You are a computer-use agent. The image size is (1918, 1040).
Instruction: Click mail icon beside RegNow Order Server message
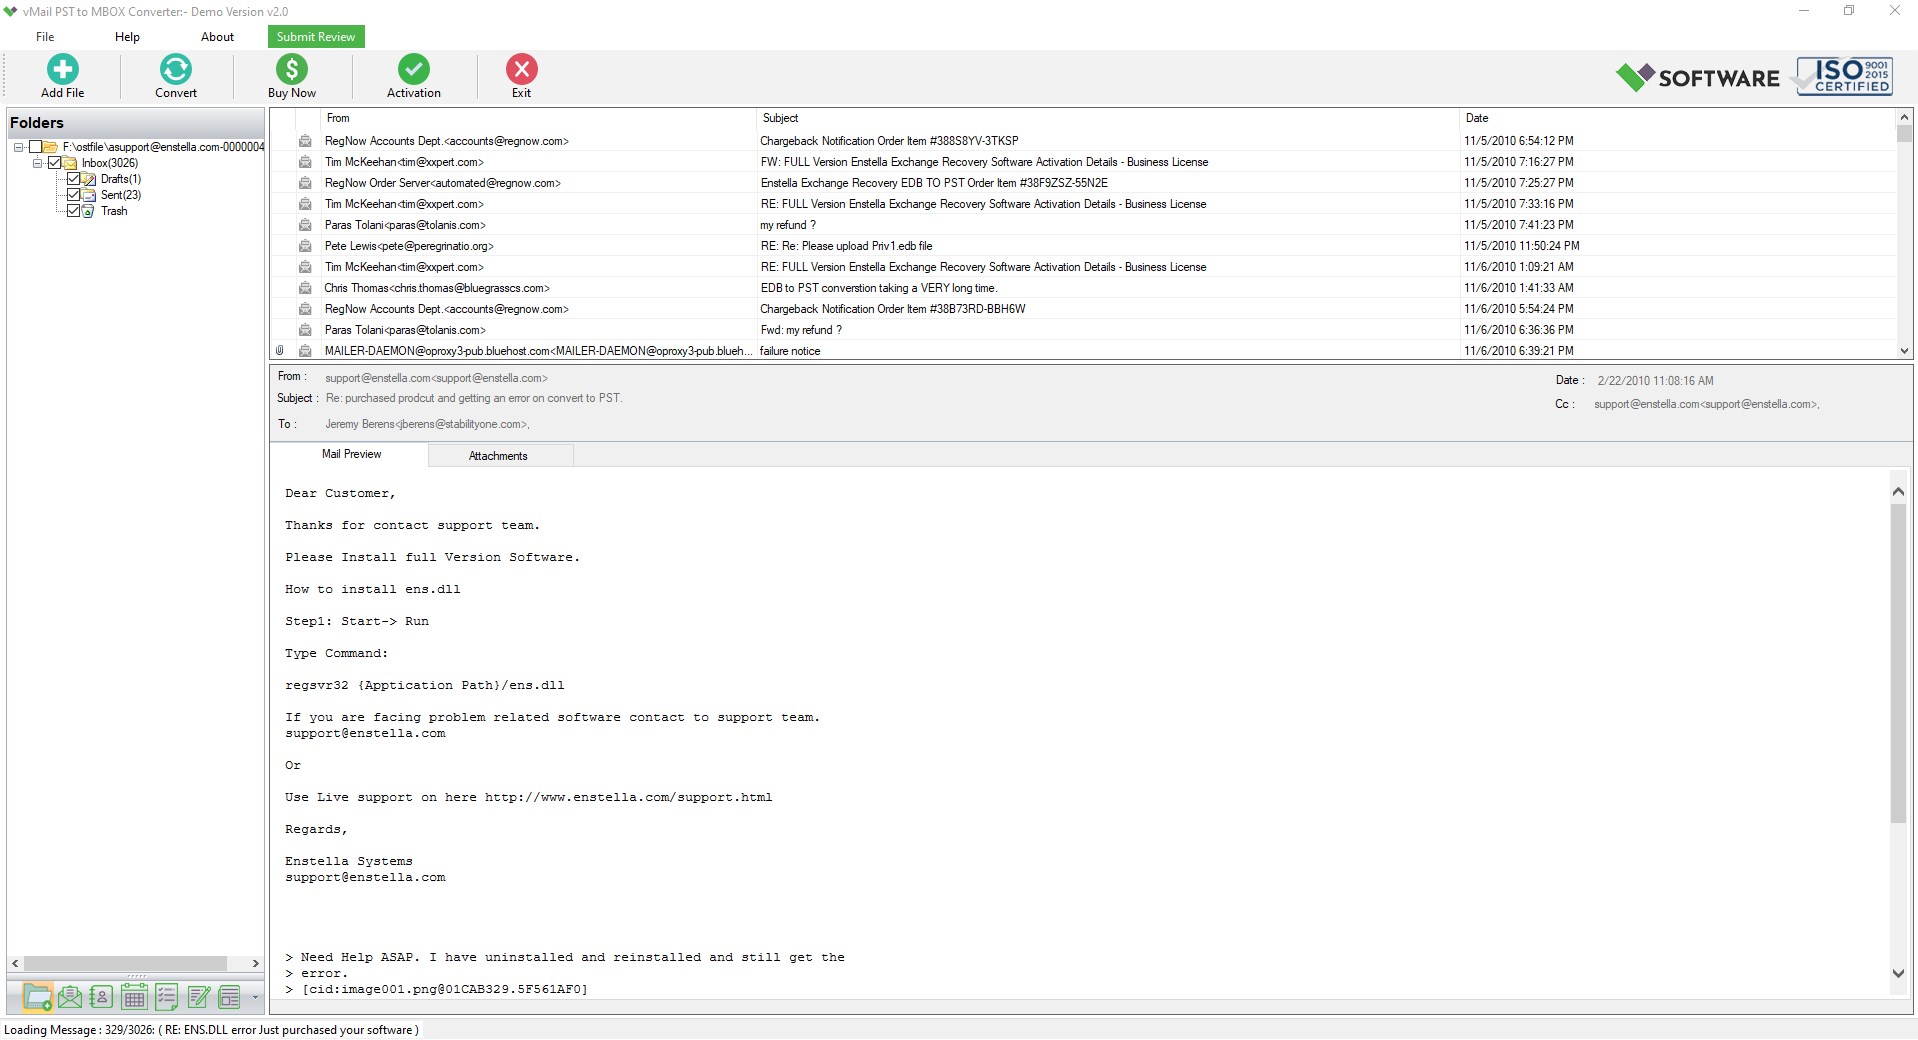305,183
